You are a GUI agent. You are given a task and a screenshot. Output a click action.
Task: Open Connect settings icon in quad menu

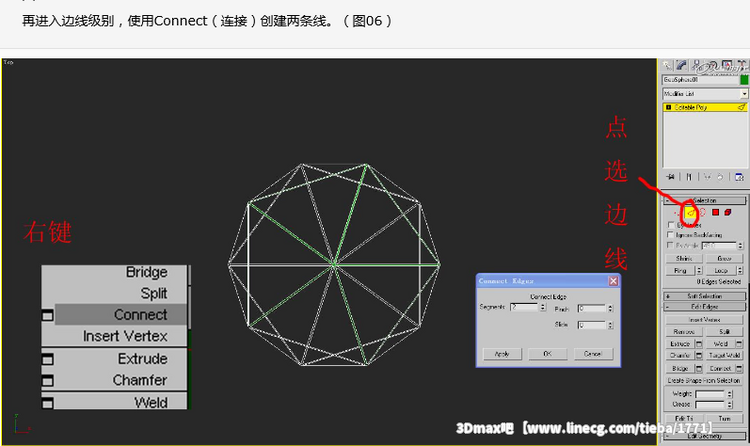click(x=47, y=315)
